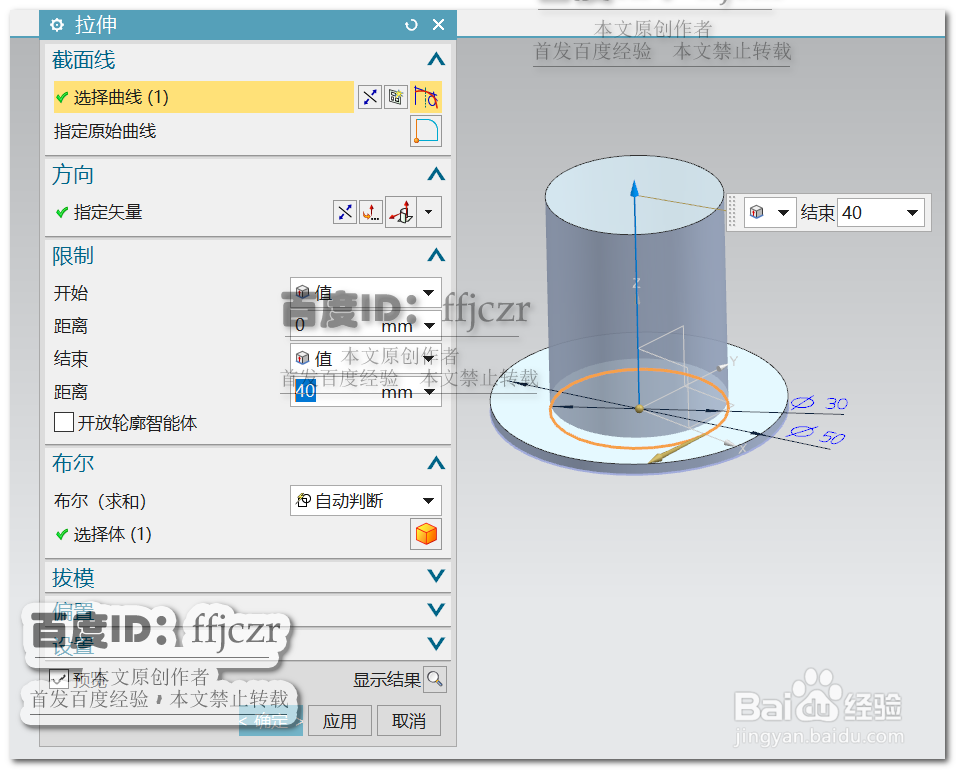956x770 pixels.
Task: Click the 取消 button to dismiss
Action: tap(408, 720)
